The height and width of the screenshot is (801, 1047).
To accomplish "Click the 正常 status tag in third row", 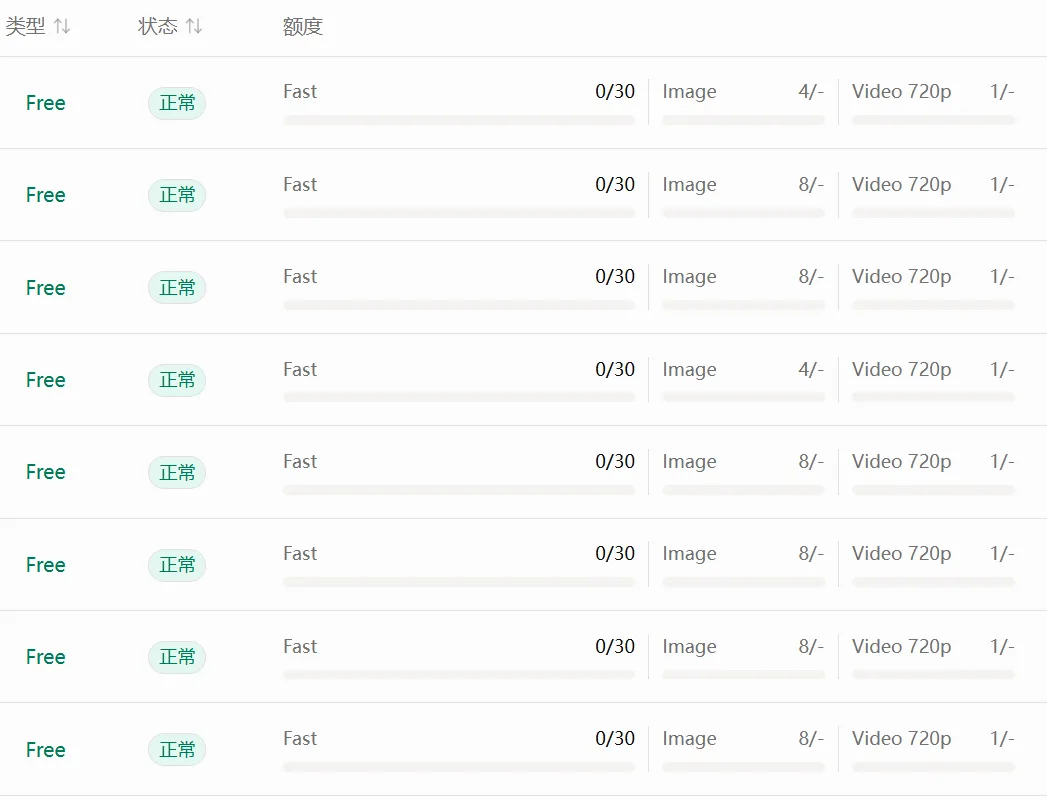I will point(177,288).
